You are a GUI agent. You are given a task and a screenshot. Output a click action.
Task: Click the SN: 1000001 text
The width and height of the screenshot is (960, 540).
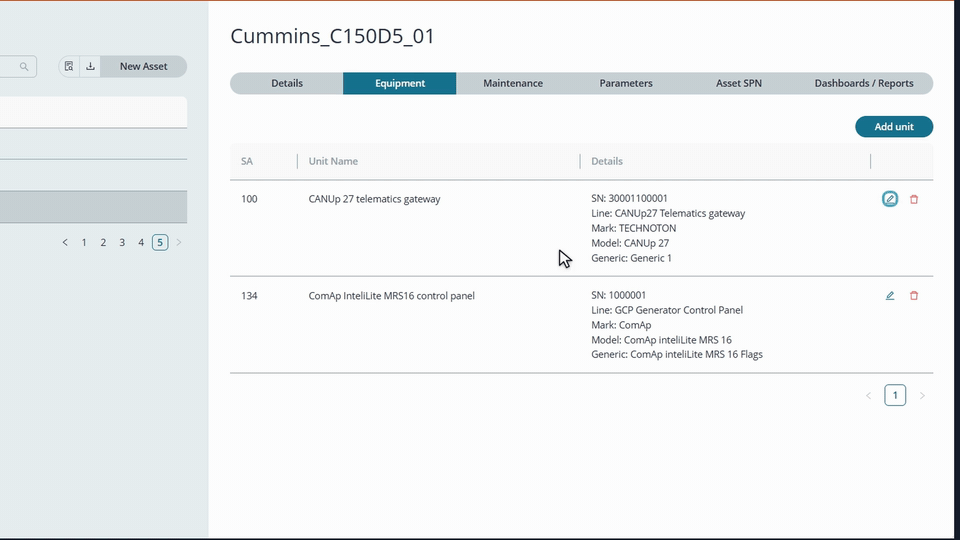point(618,295)
